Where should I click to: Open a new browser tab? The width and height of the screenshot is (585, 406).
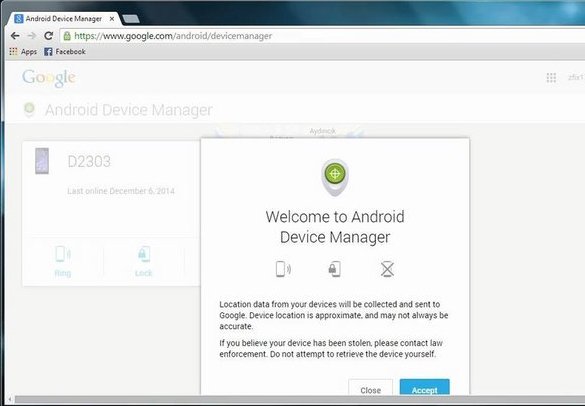131,19
